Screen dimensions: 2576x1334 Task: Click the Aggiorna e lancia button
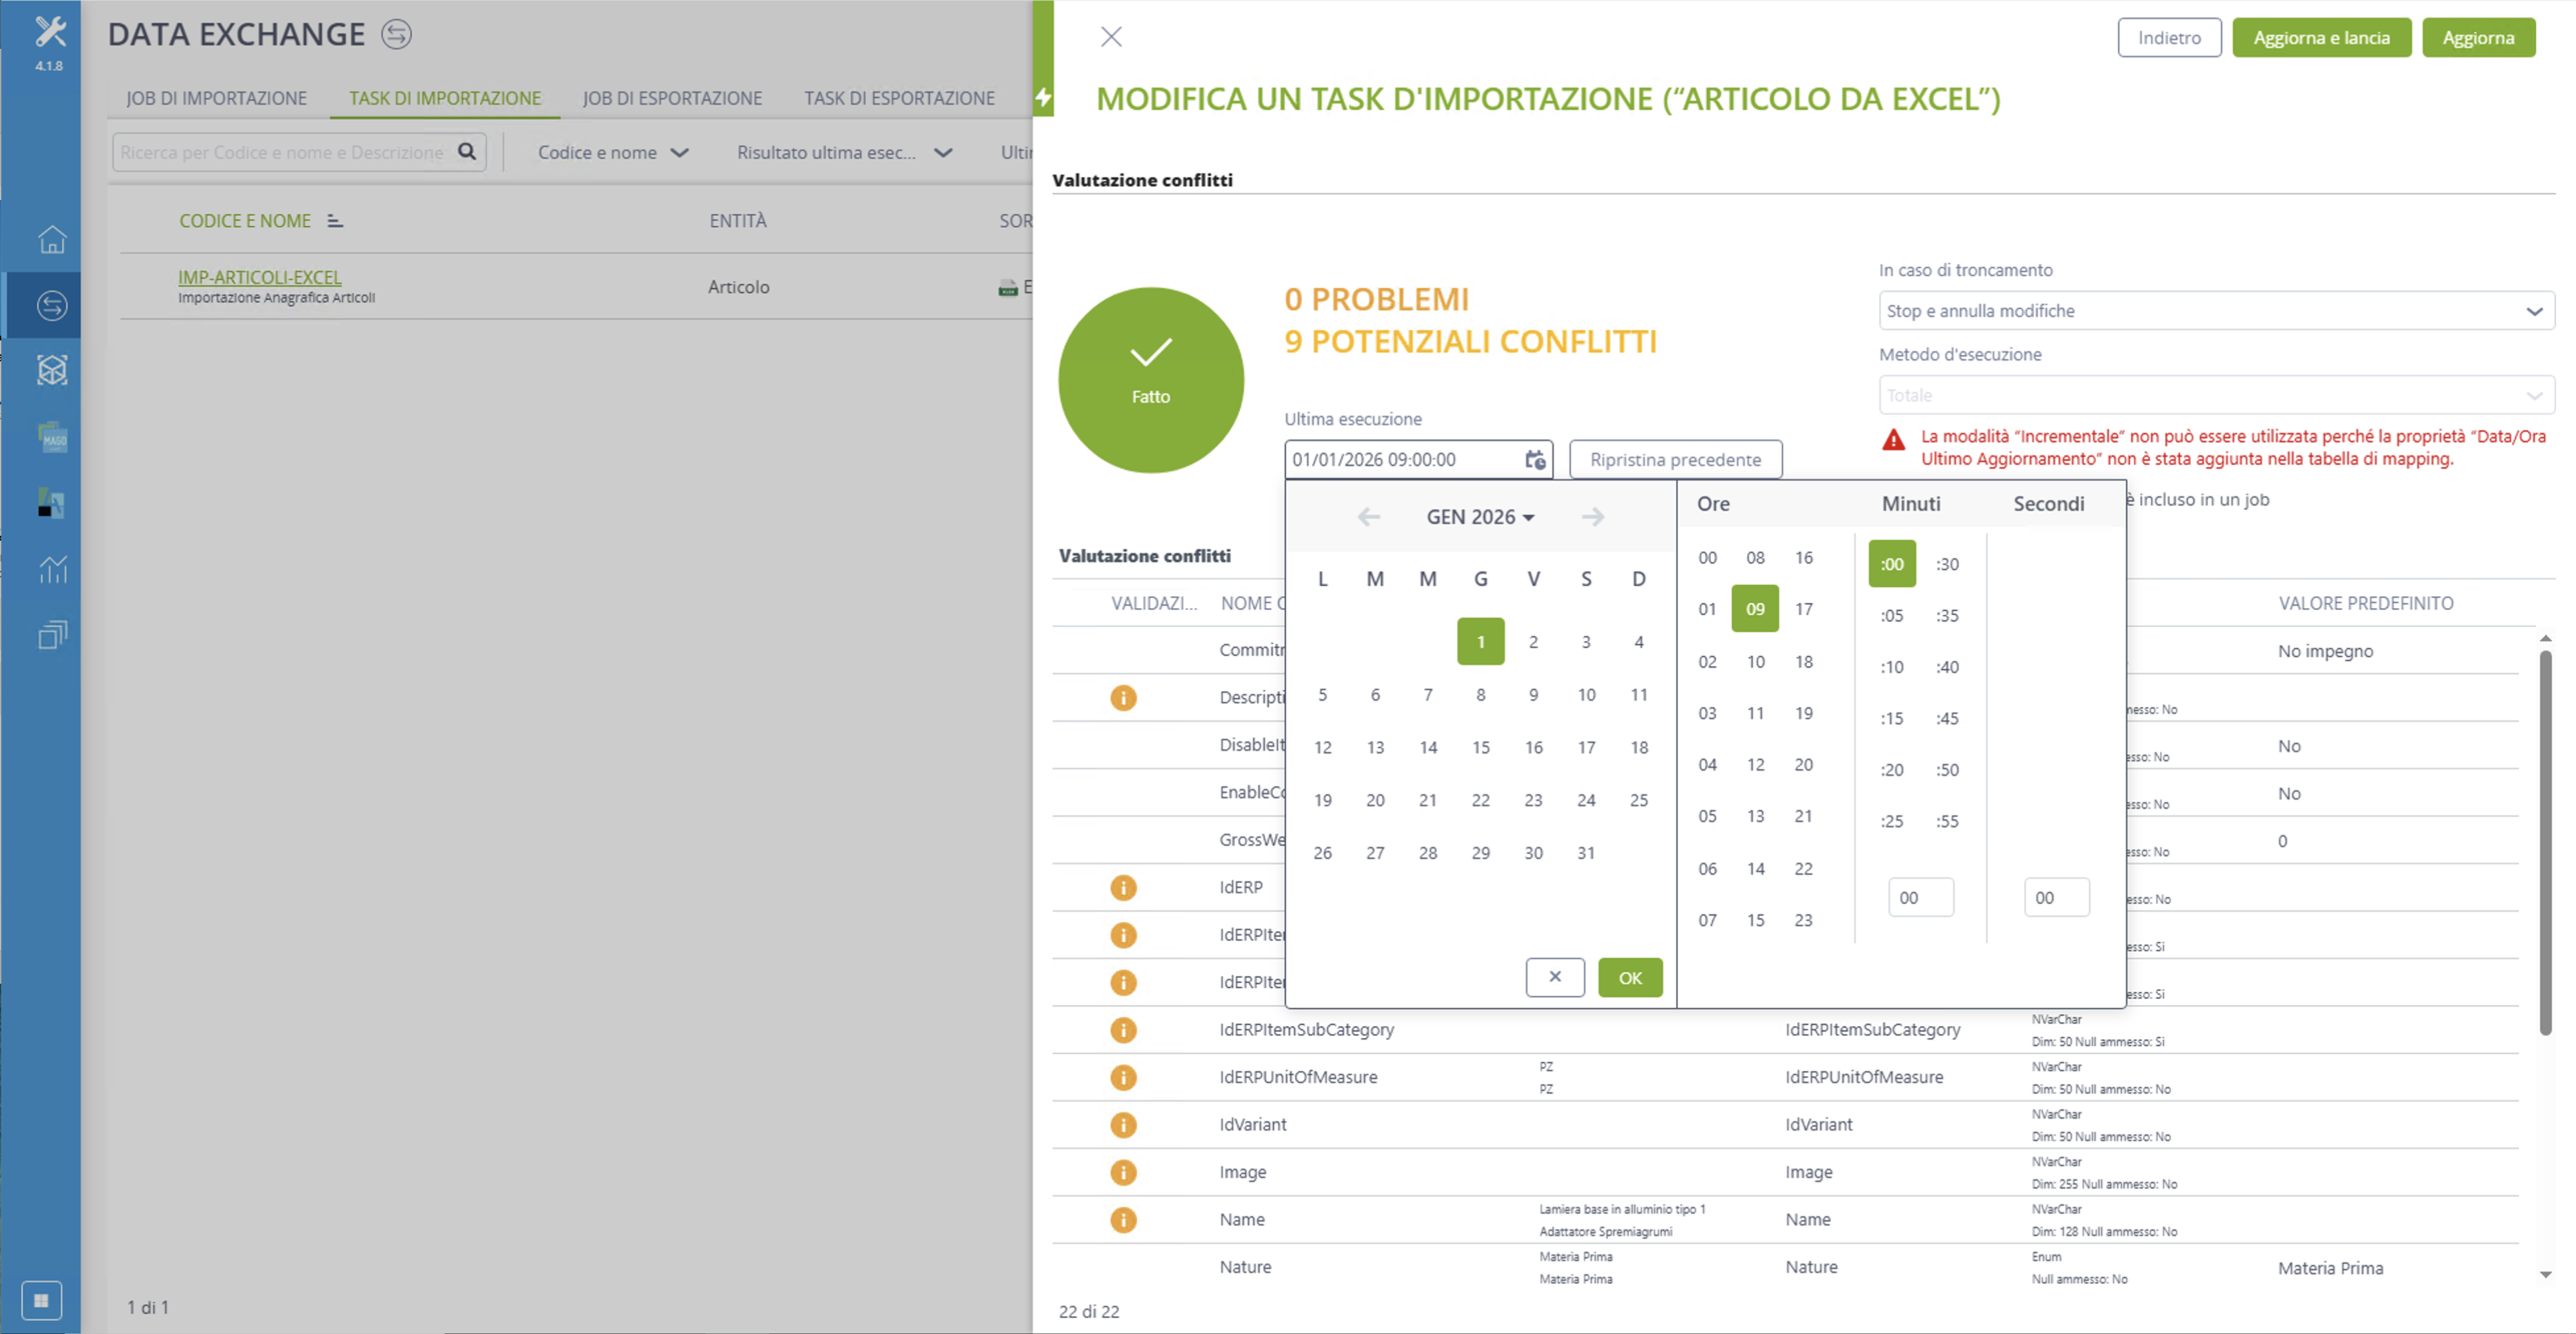pyautogui.click(x=2321, y=38)
